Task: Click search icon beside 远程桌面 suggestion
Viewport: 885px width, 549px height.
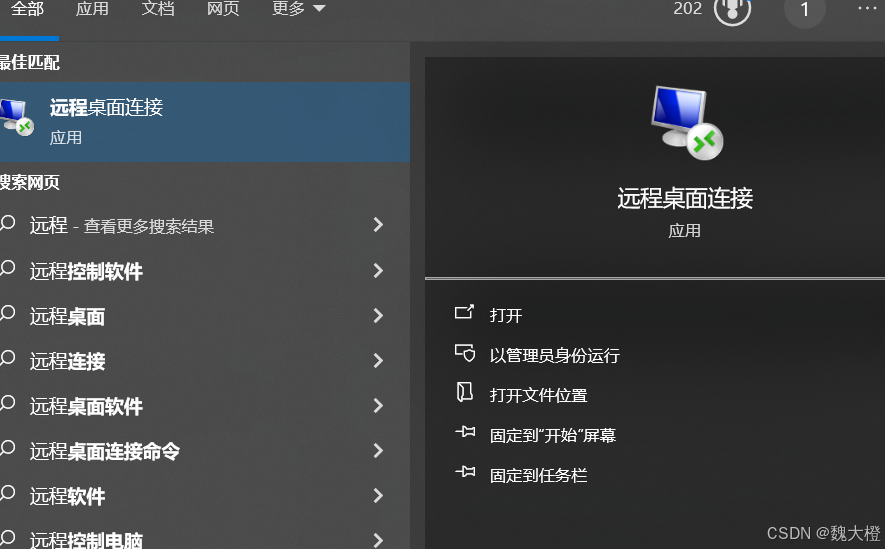Action: coord(7,313)
